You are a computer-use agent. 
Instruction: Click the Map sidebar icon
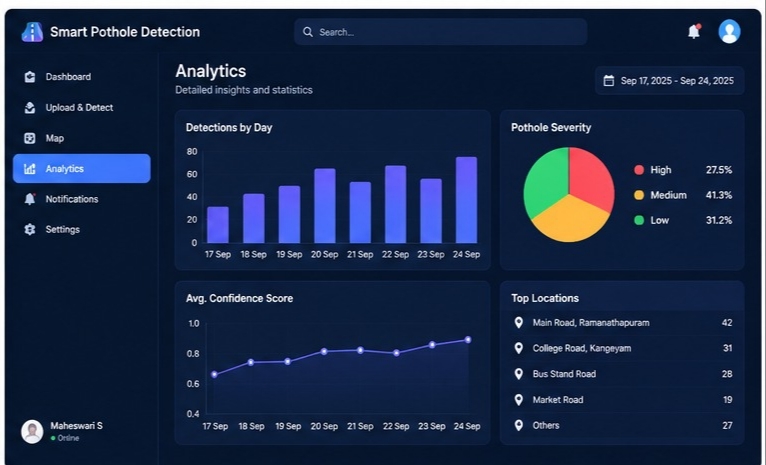point(30,138)
